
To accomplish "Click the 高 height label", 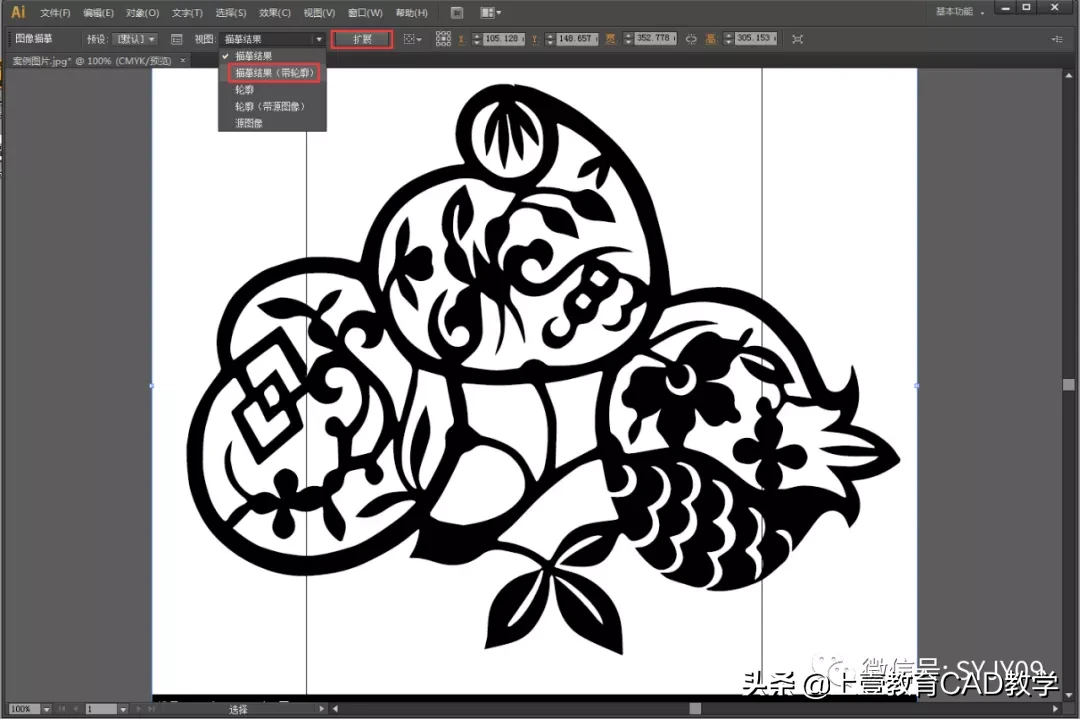I will [711, 39].
